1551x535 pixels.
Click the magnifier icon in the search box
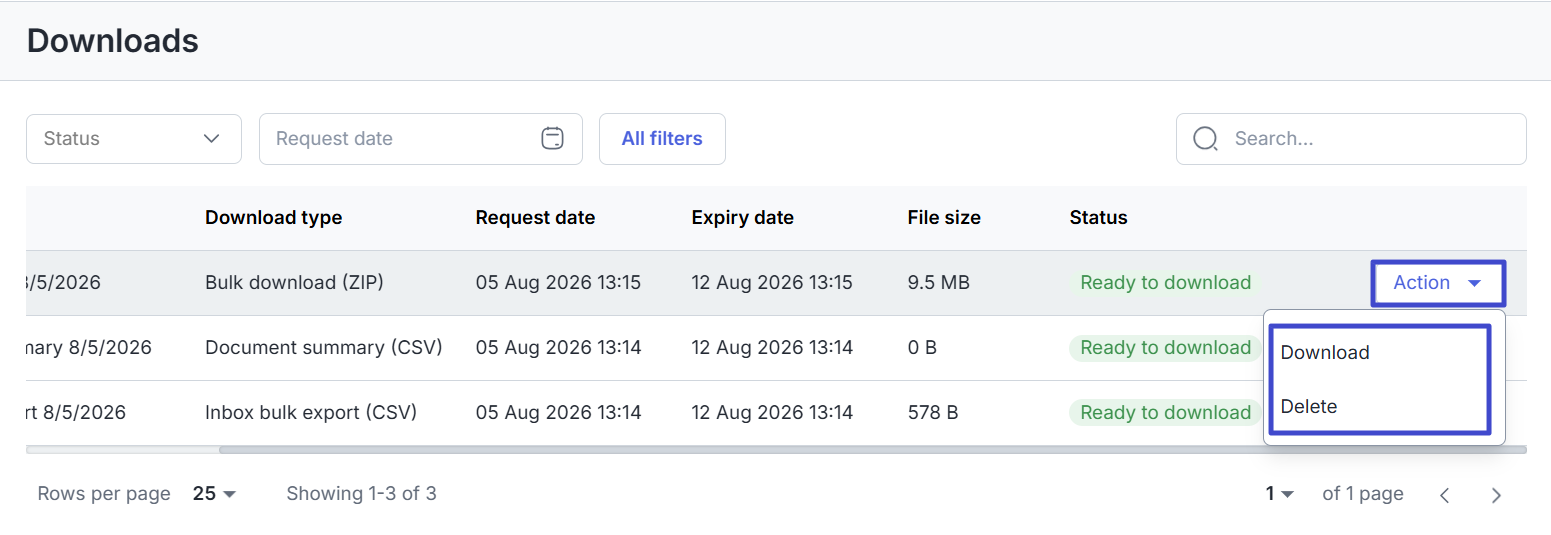click(x=1206, y=138)
